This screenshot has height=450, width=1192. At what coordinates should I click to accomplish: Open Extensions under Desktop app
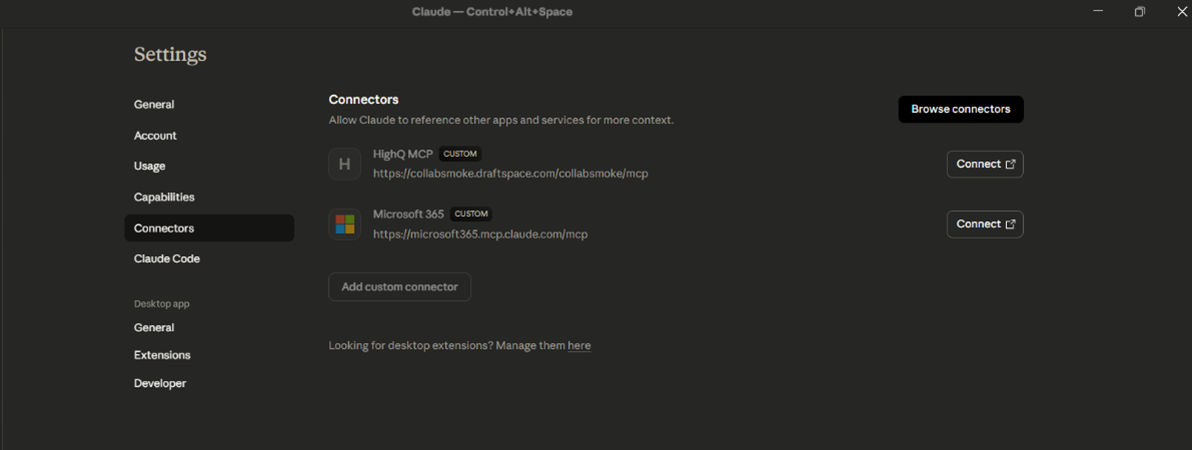162,355
